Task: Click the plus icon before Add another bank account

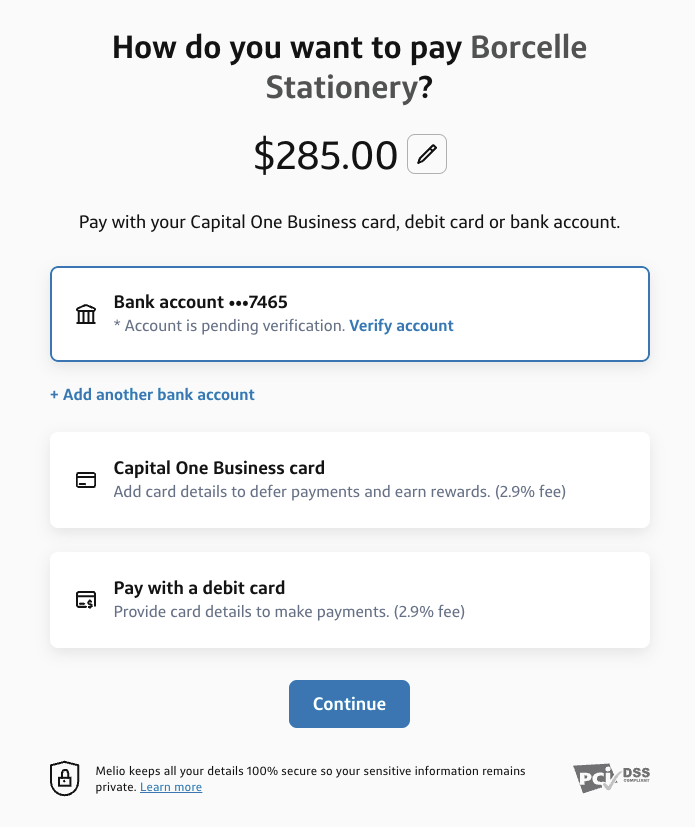Action: 54,394
